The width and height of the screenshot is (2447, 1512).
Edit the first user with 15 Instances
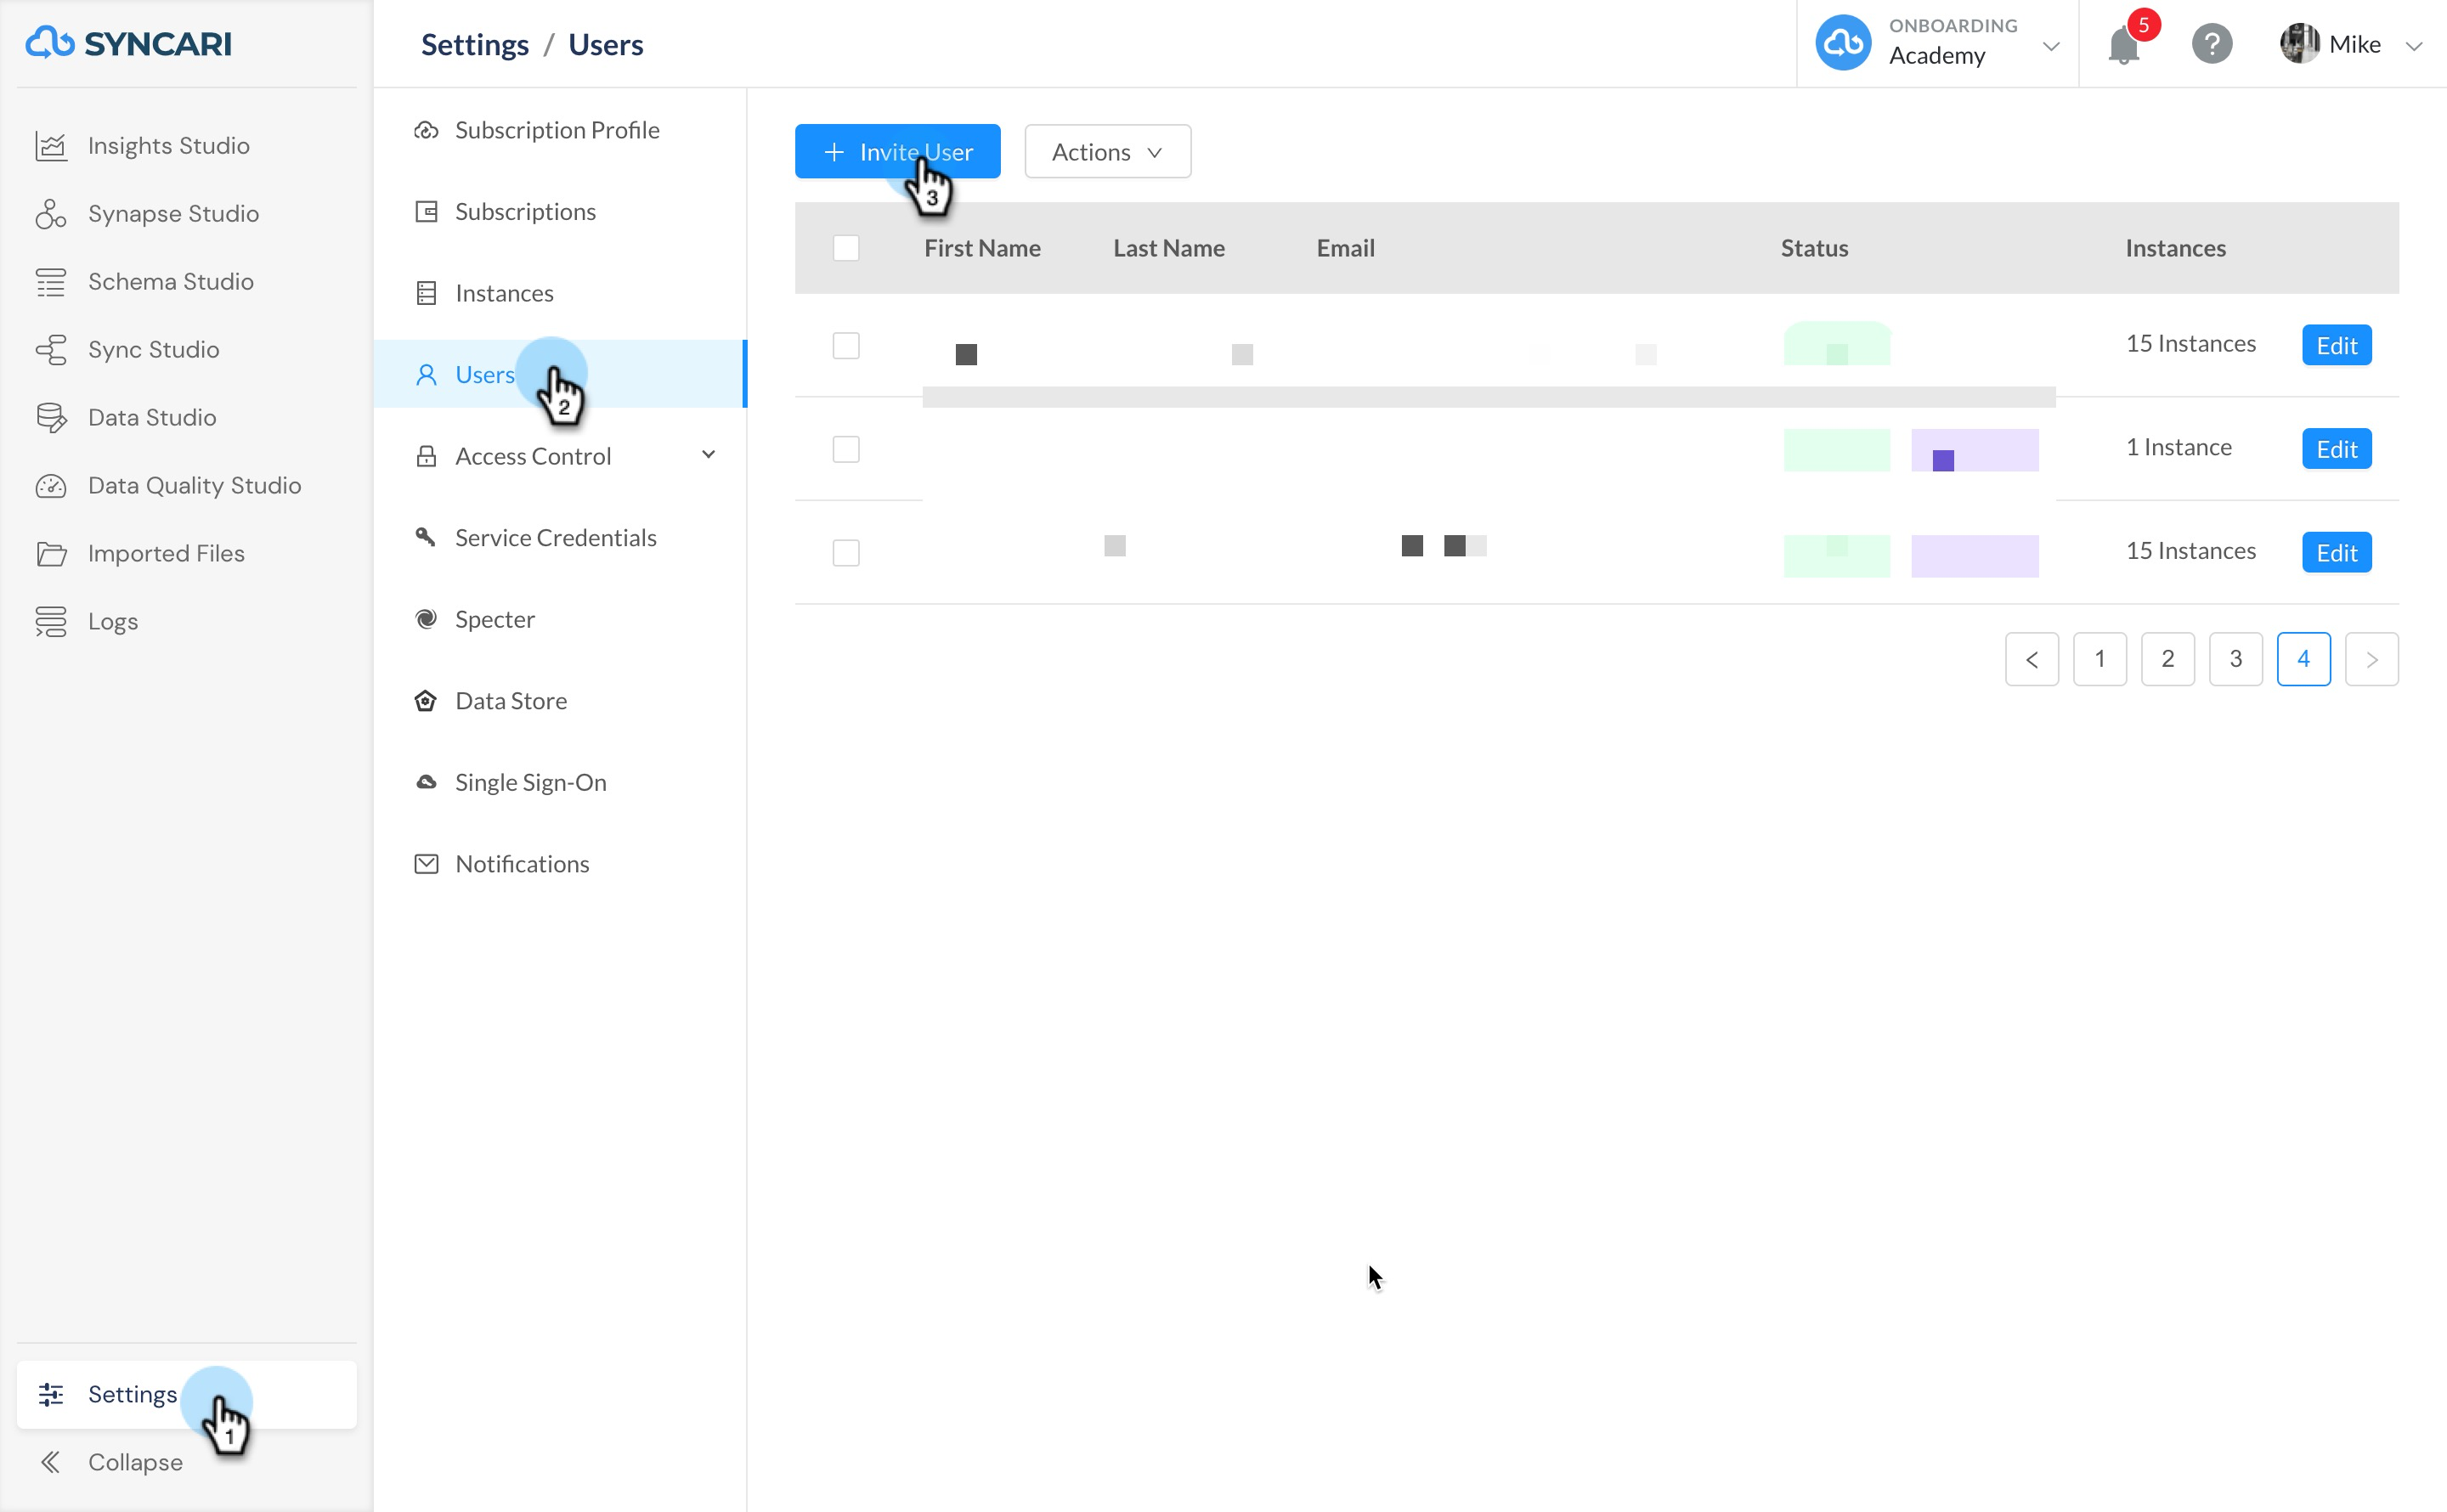[x=2336, y=346]
